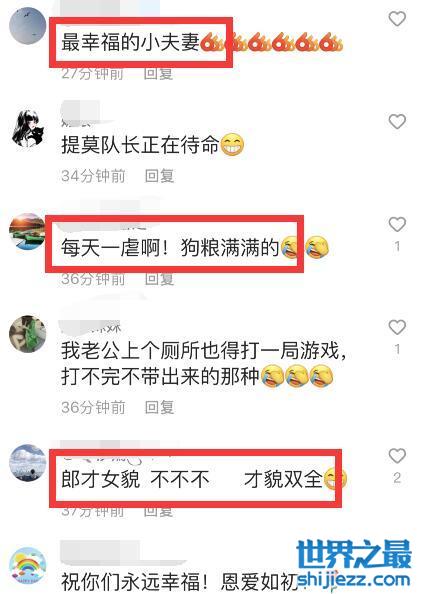The width and height of the screenshot is (421, 594).
Task: Visit shijiezz.com watermark link
Action: click(x=354, y=580)
